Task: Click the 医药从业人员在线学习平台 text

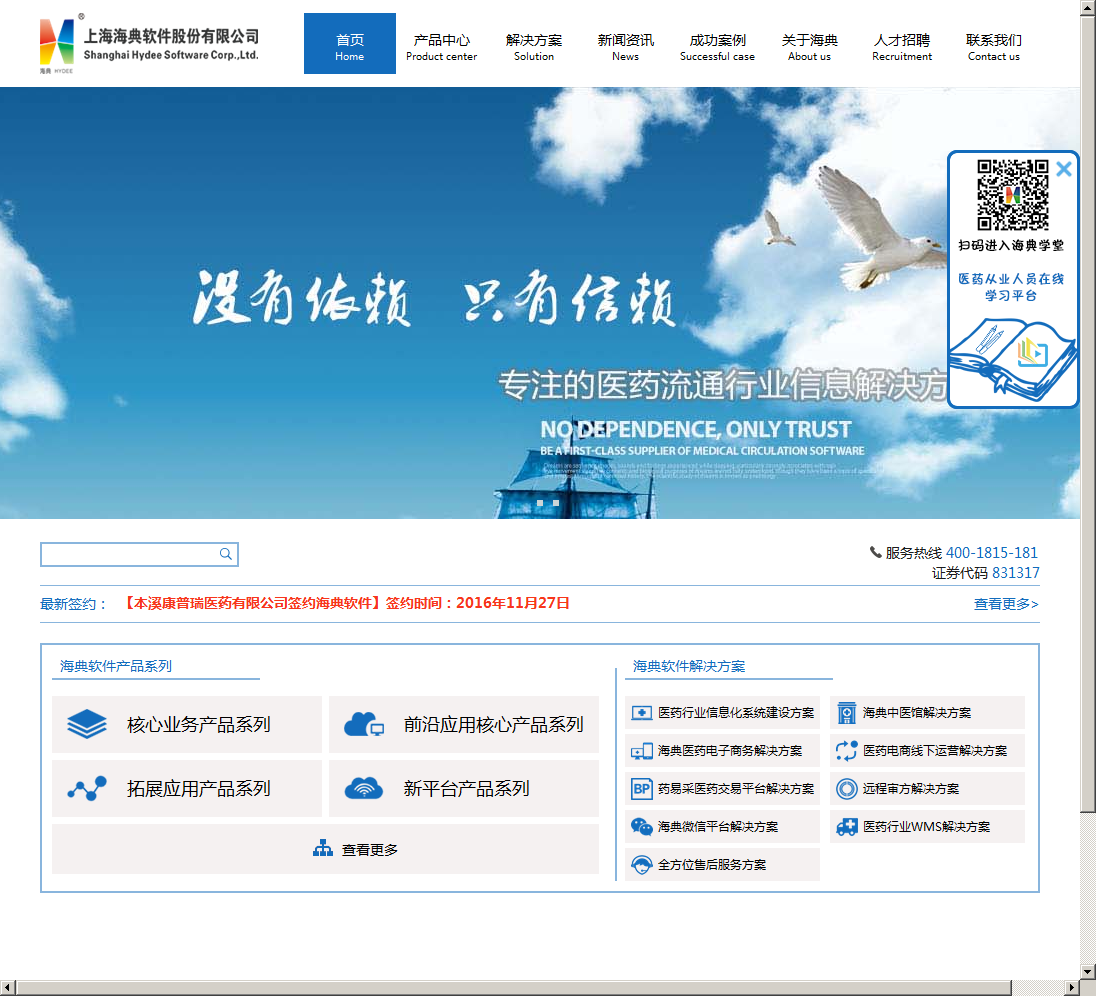Action: click(x=1011, y=287)
